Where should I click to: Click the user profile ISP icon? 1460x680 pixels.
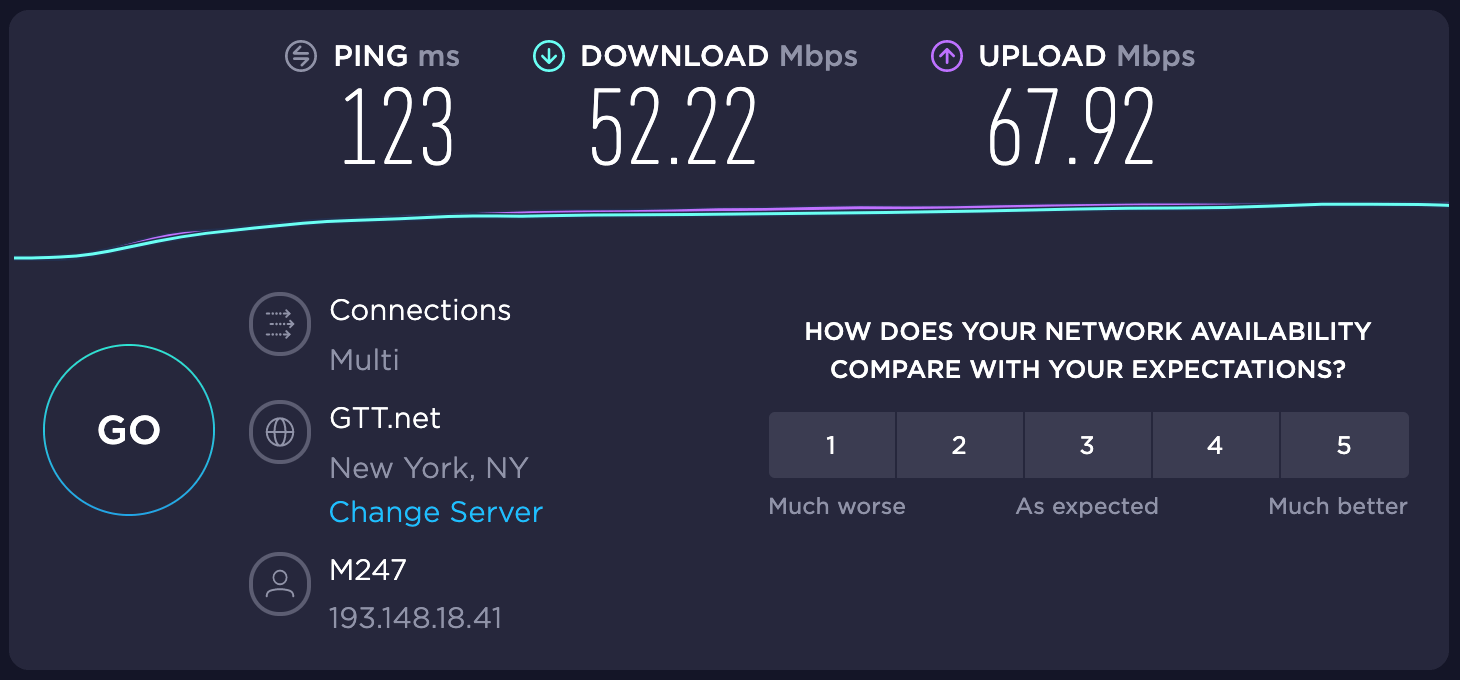(280, 584)
